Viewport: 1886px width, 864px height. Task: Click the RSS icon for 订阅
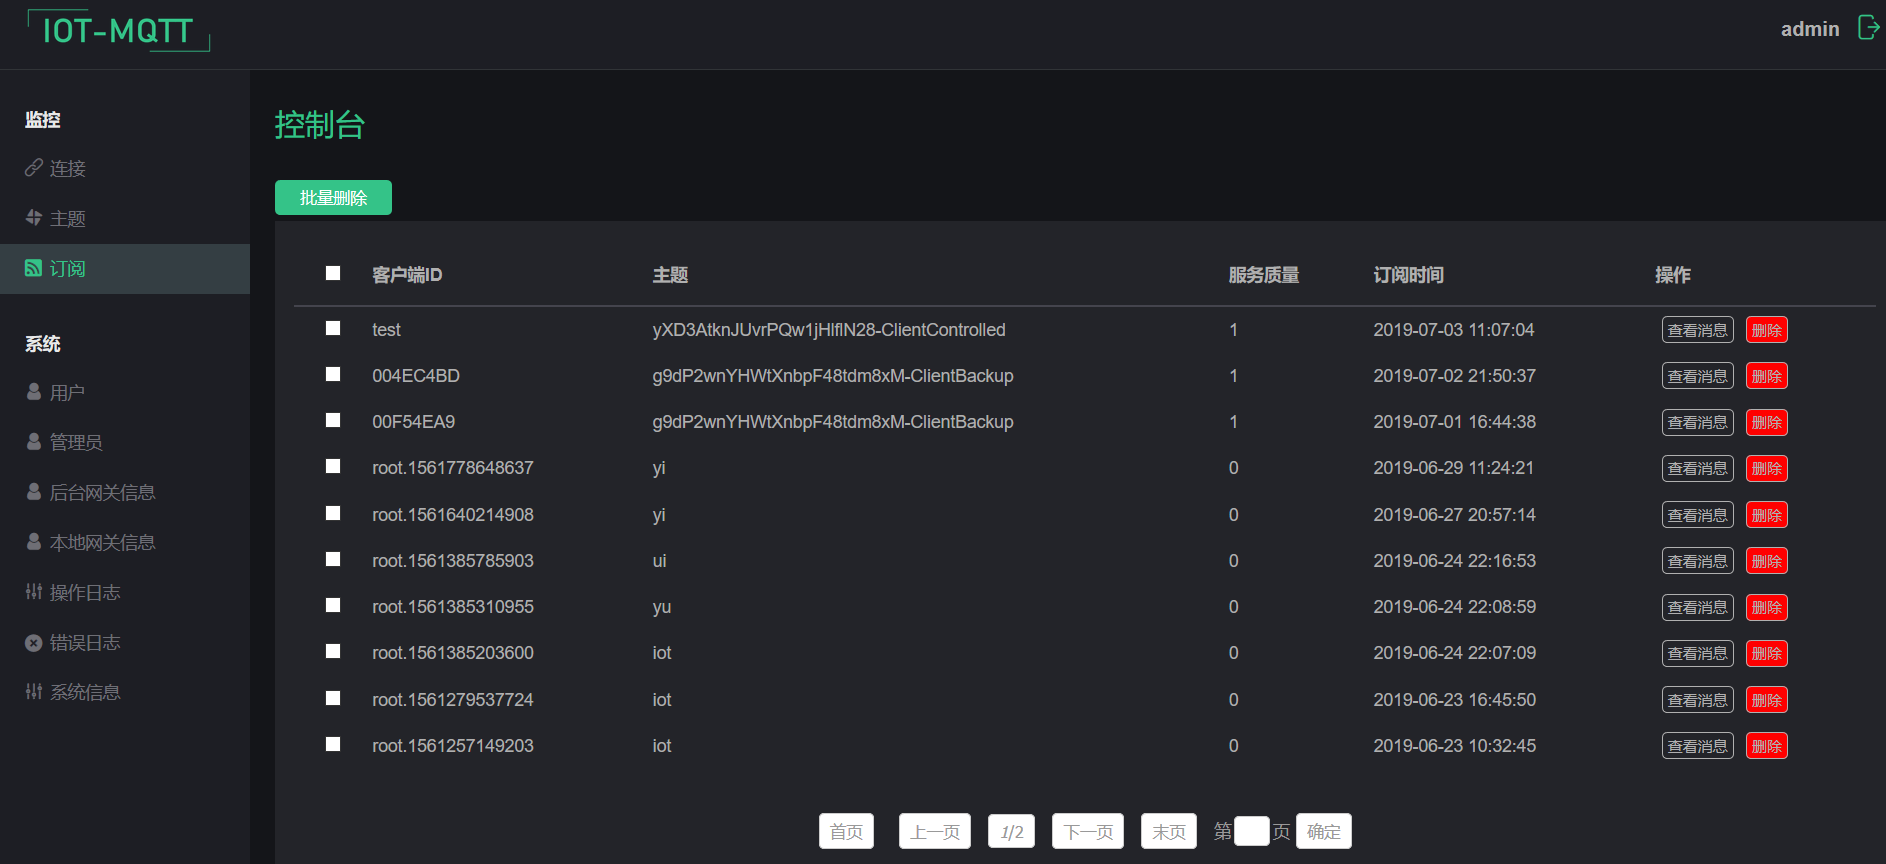pyautogui.click(x=34, y=268)
